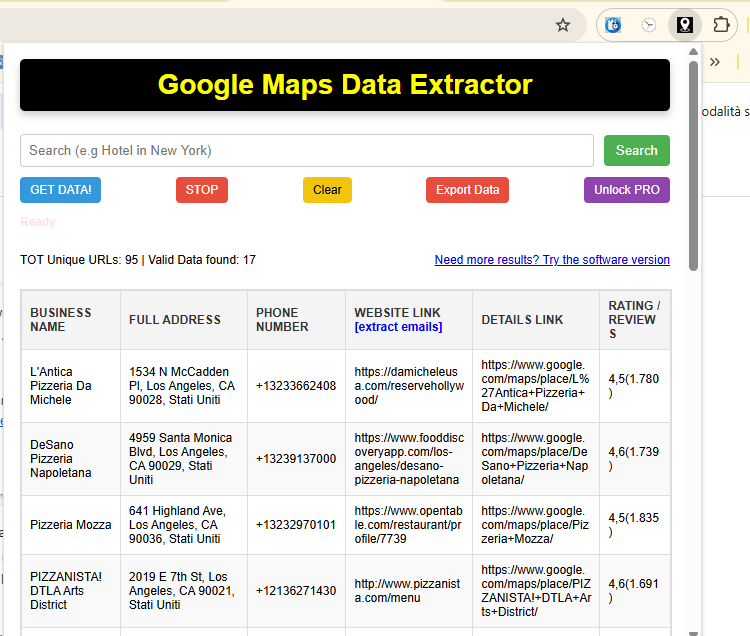Focus the Search input field
The height and width of the screenshot is (636, 750).
click(x=306, y=151)
